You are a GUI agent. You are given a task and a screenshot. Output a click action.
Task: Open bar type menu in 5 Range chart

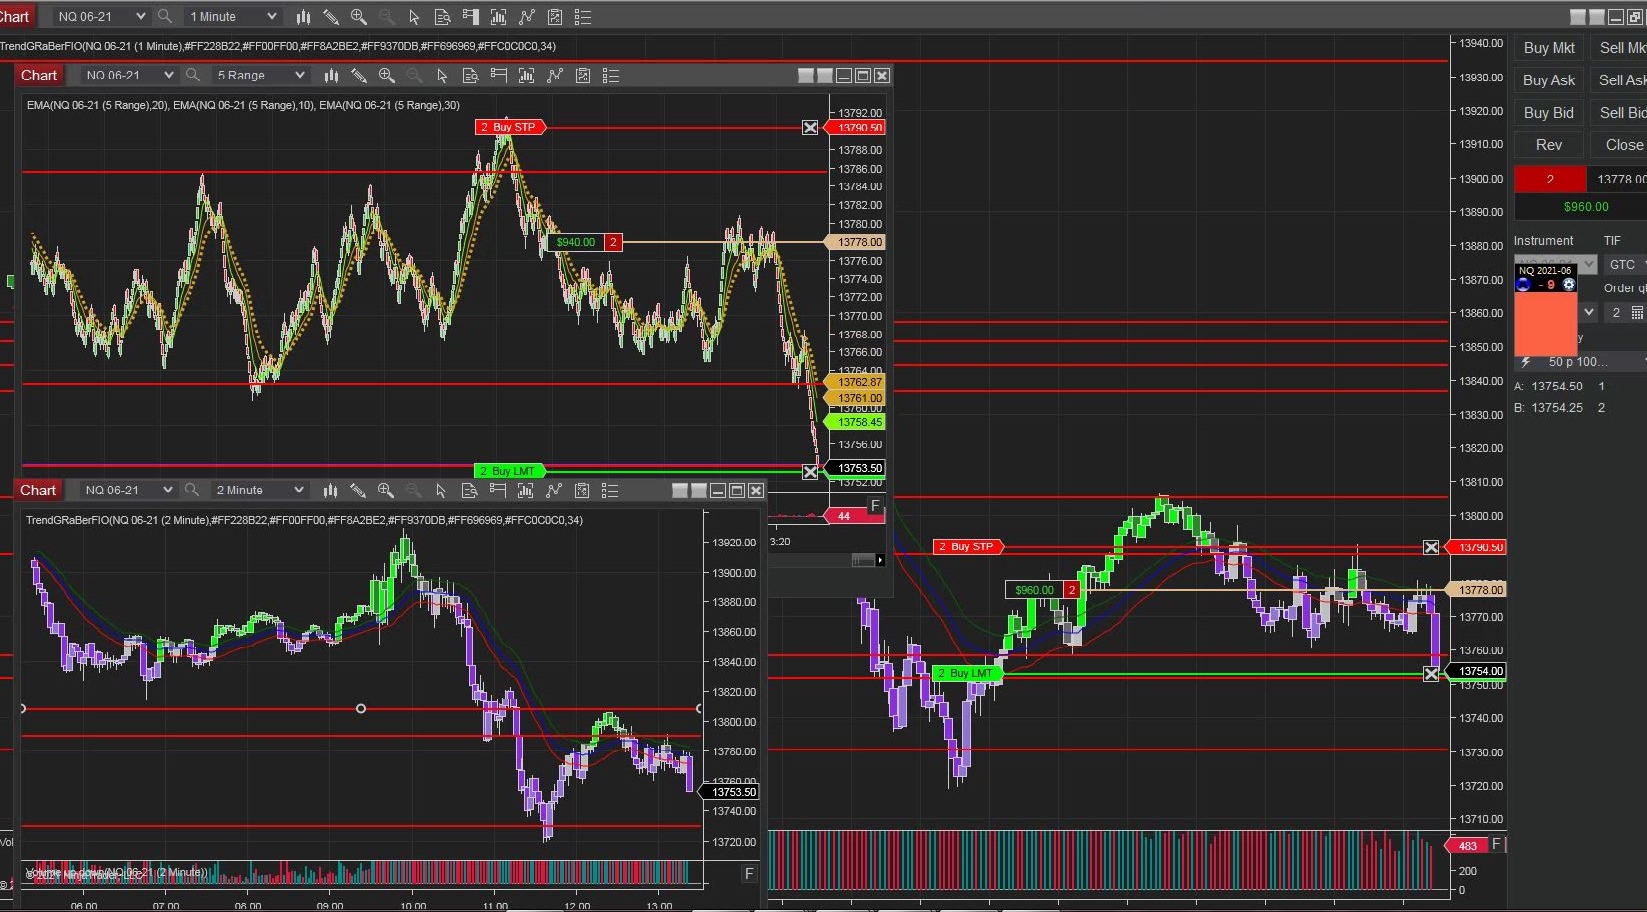331,75
